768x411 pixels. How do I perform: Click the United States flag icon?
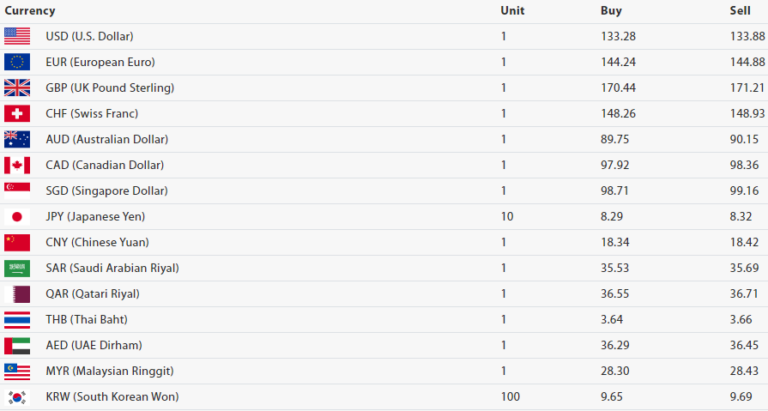pos(17,36)
